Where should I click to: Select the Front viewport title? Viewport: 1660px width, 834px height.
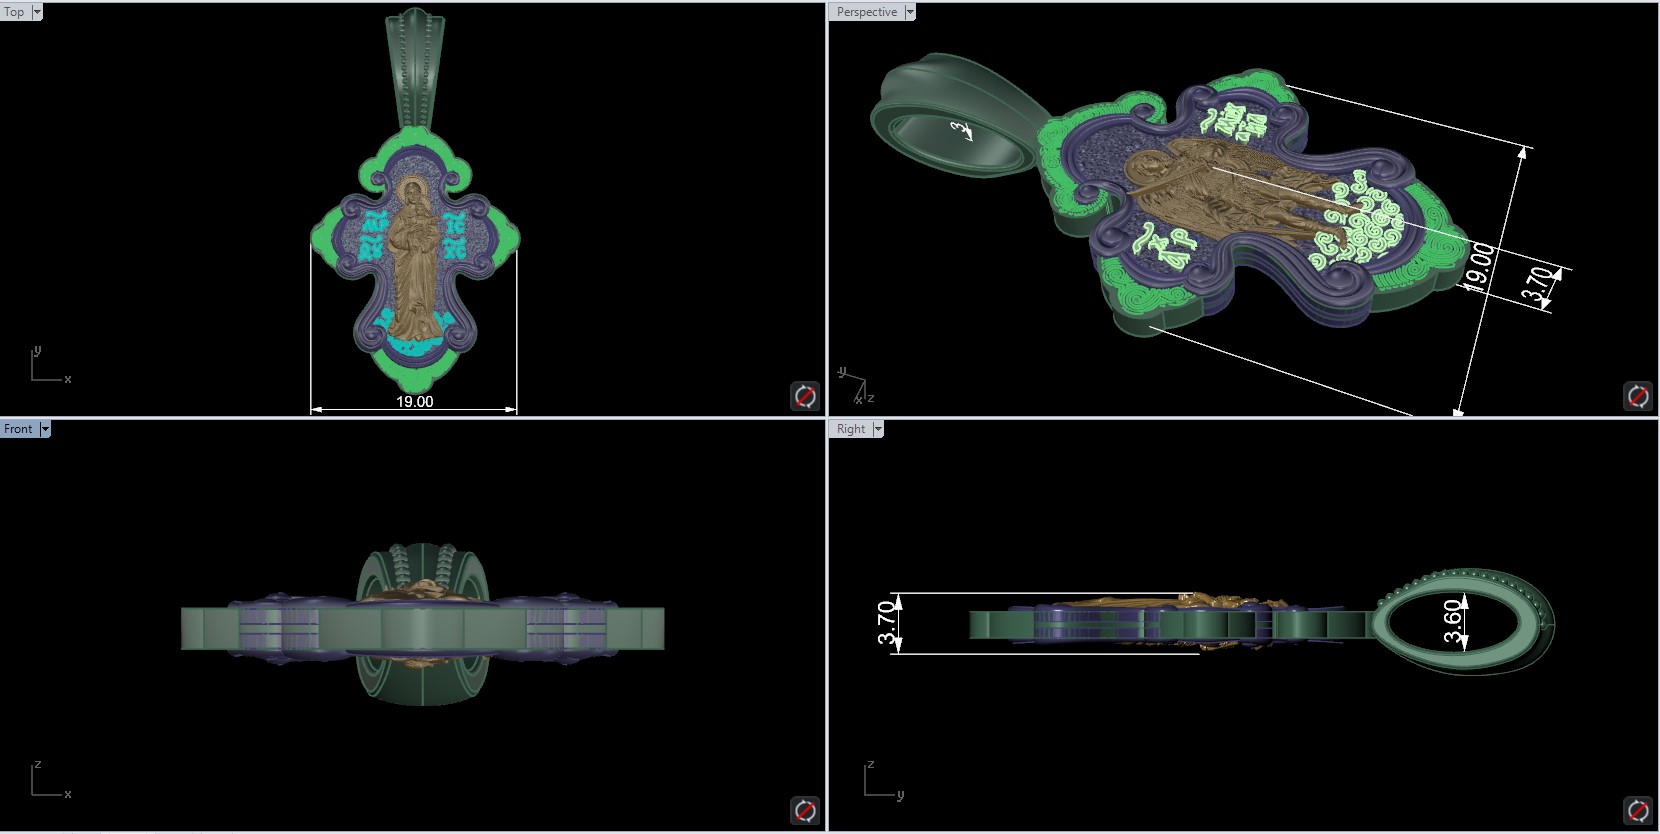[x=19, y=429]
